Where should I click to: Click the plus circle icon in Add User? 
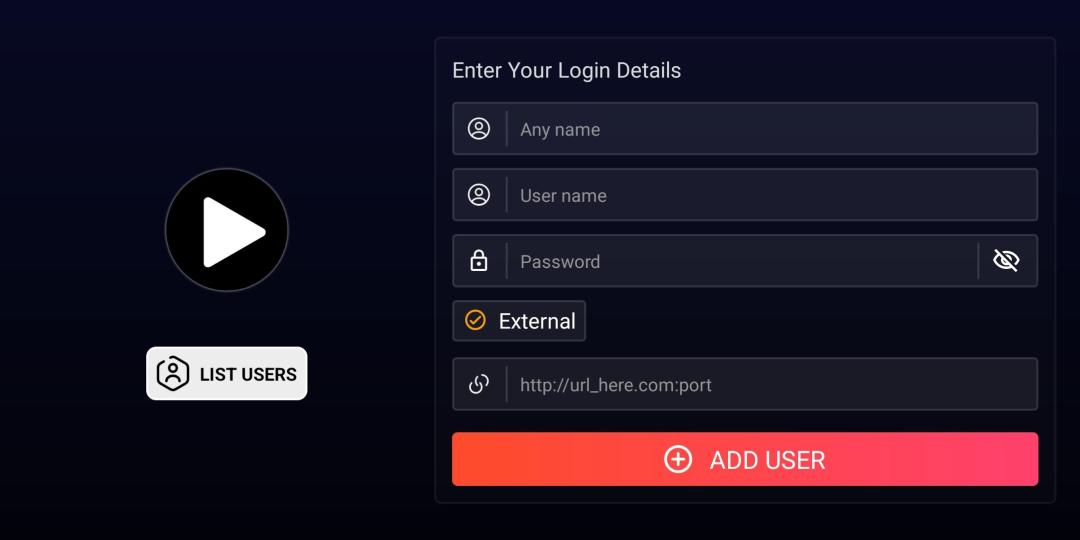678,459
